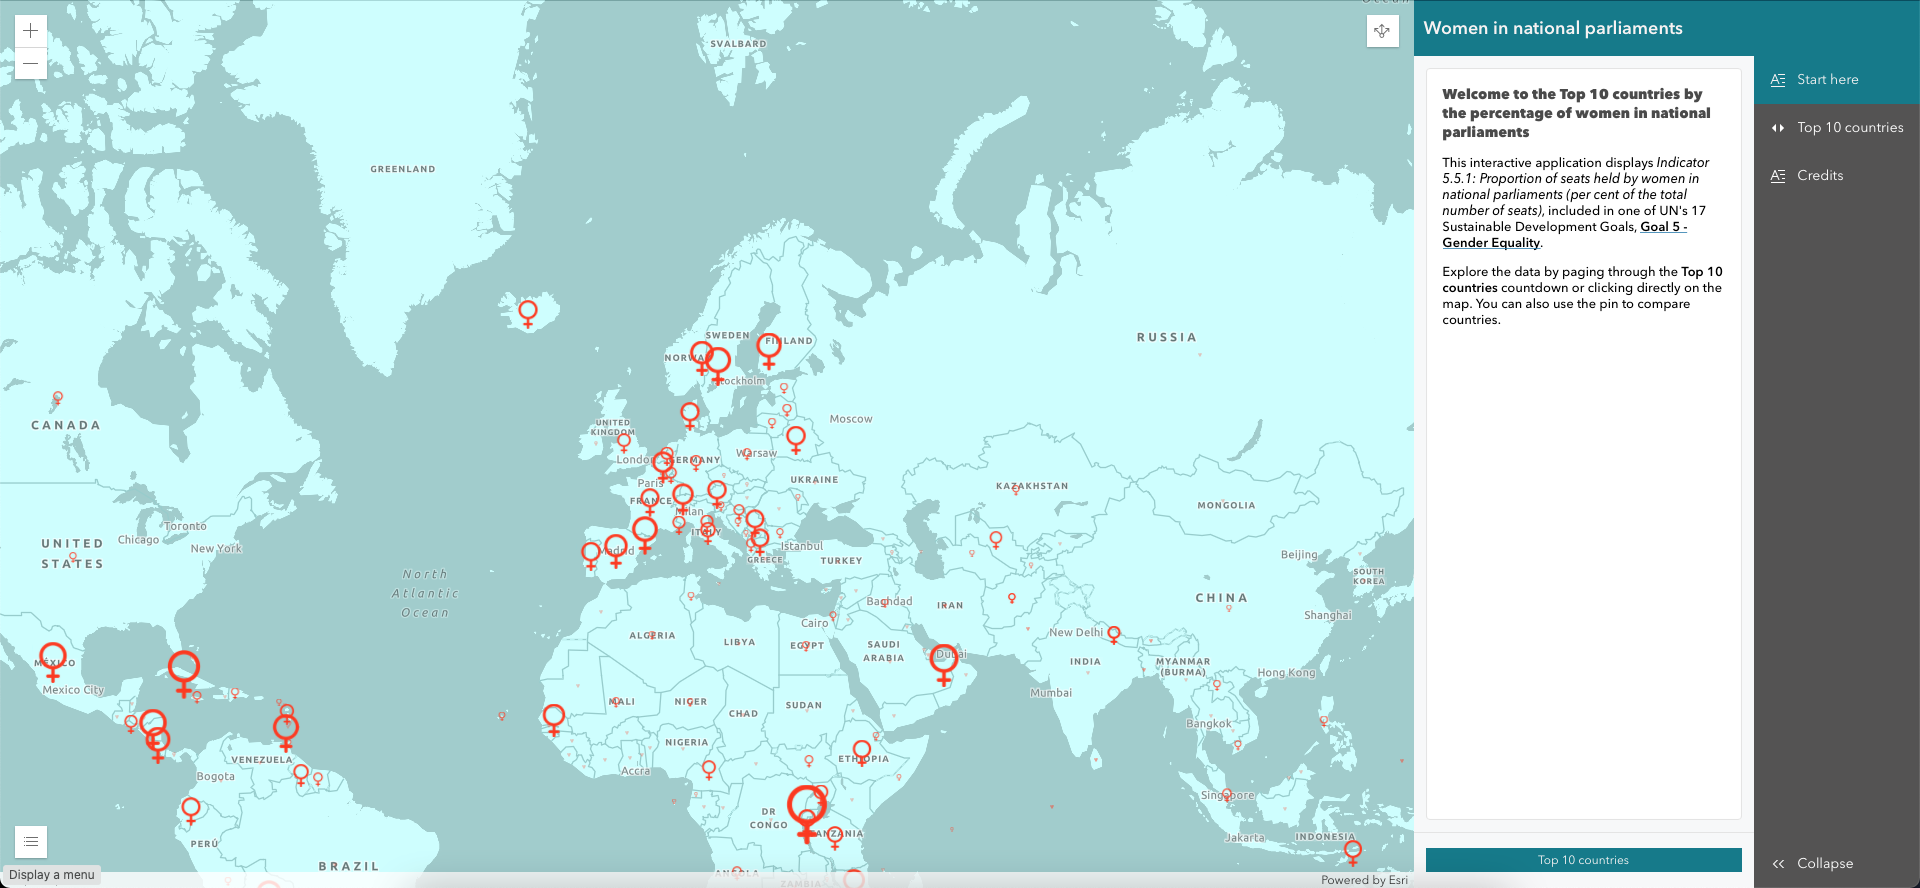Select the Denmark female symbol marker
The width and height of the screenshot is (1920, 888).
(x=690, y=415)
